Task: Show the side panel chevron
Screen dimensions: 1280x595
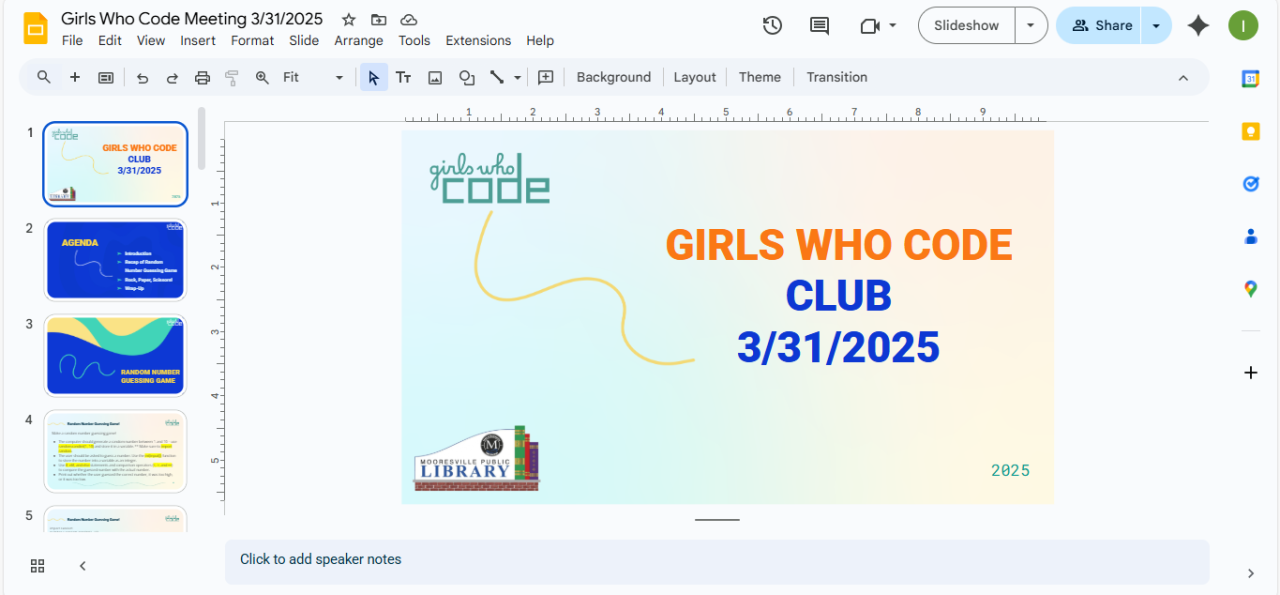Action: (x=1250, y=573)
